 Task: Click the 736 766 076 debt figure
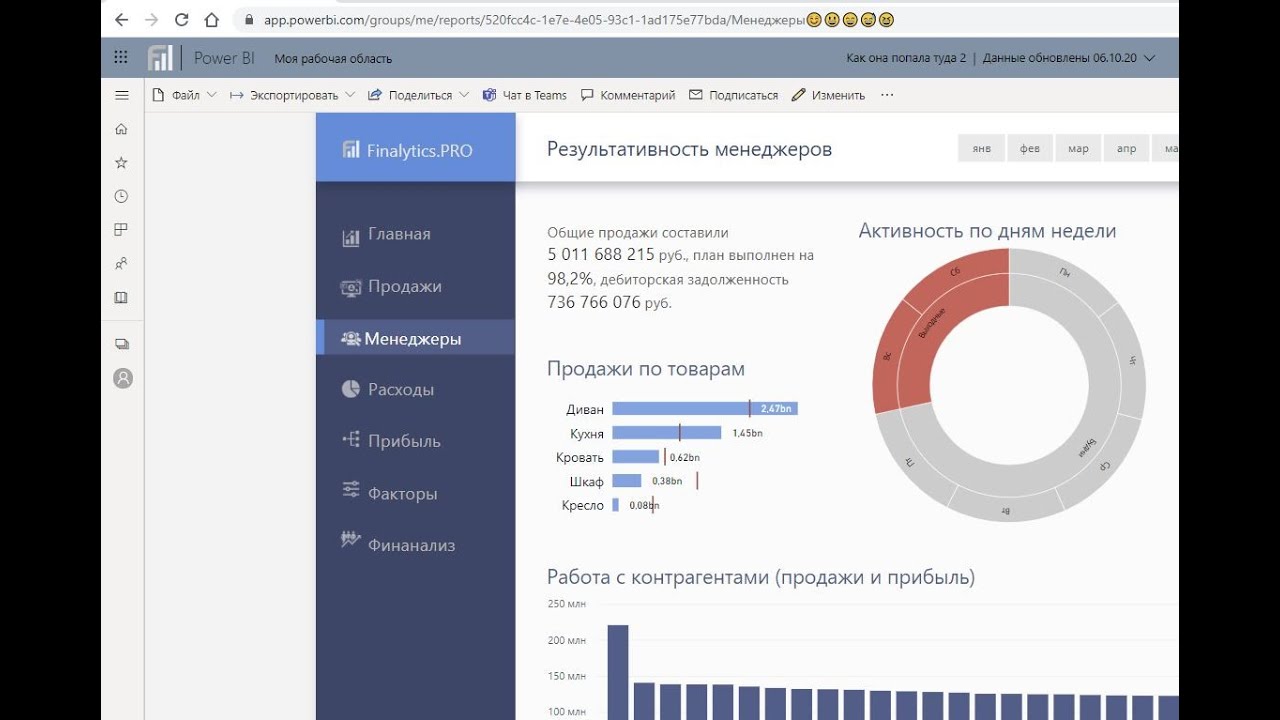(594, 302)
